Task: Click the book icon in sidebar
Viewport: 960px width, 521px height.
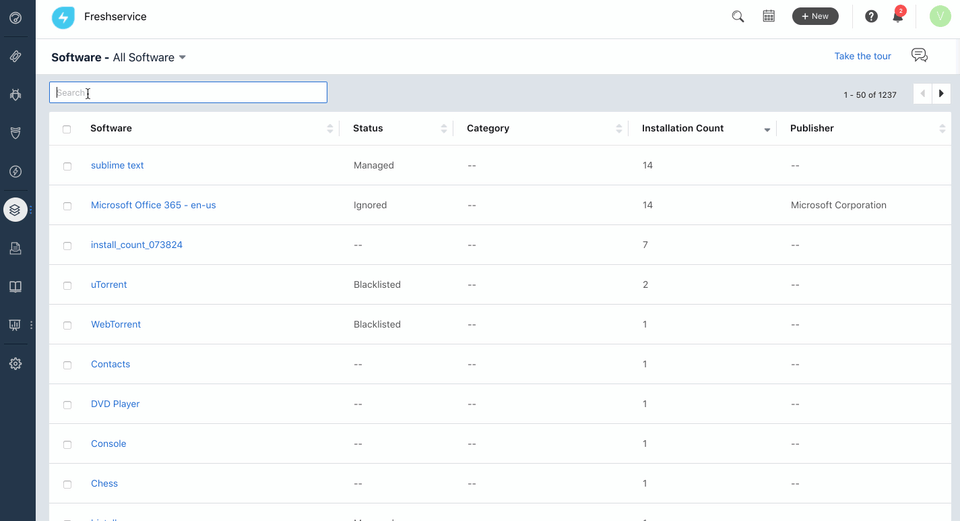Action: [15, 287]
